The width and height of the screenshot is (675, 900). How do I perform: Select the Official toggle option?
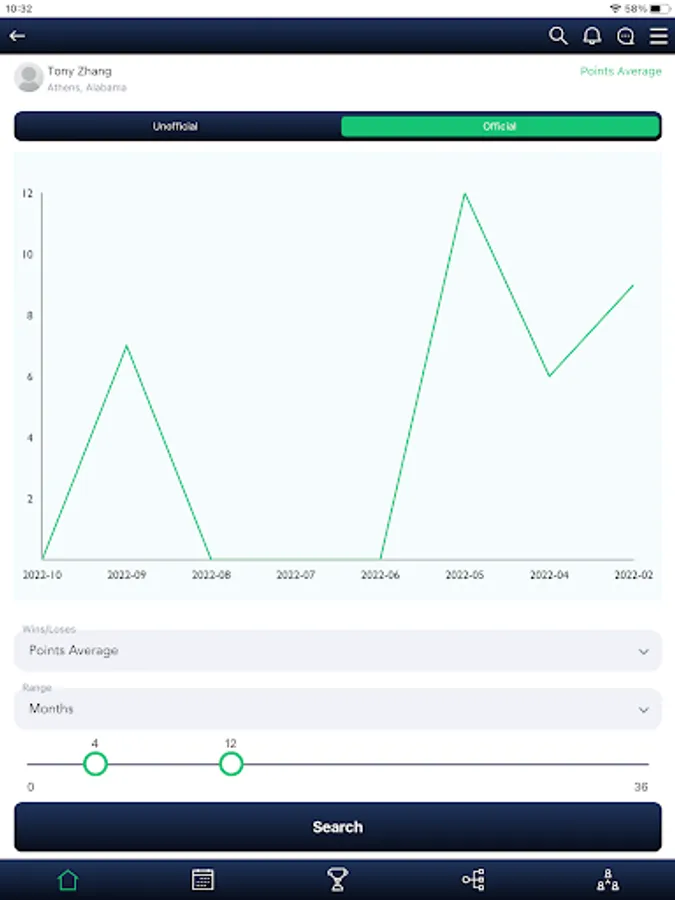[500, 127]
